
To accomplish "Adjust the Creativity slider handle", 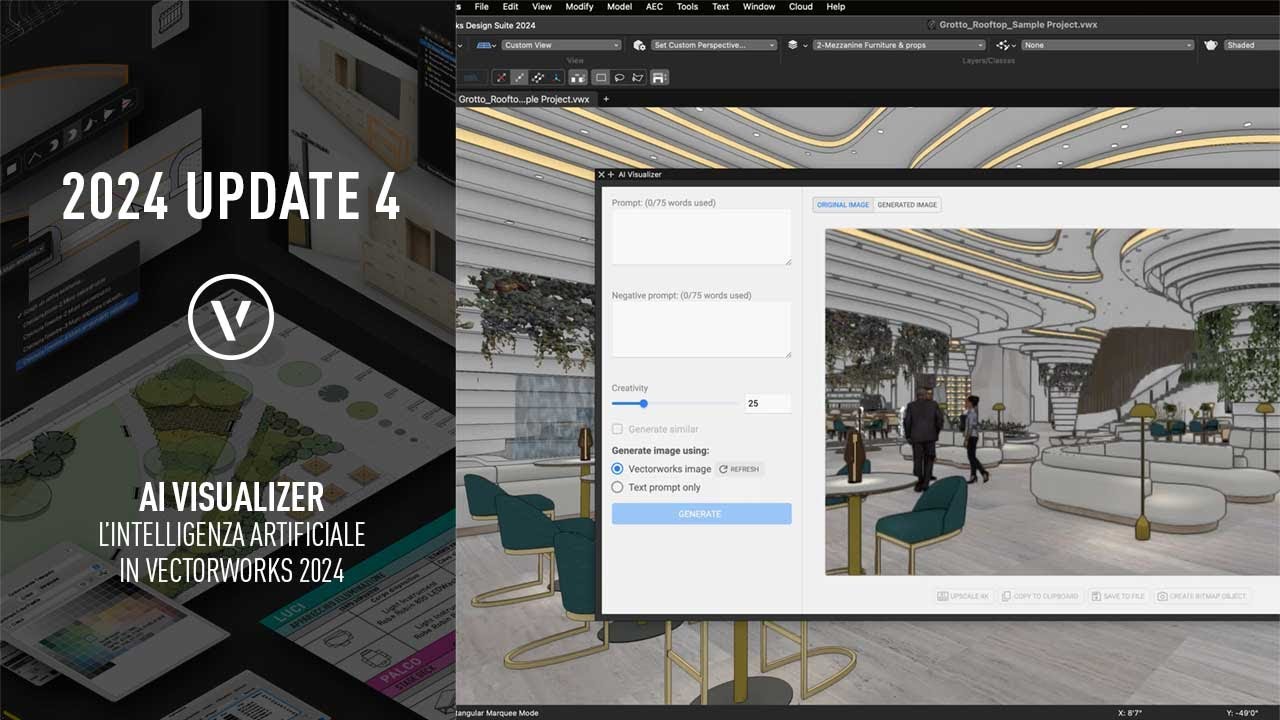I will click(643, 404).
